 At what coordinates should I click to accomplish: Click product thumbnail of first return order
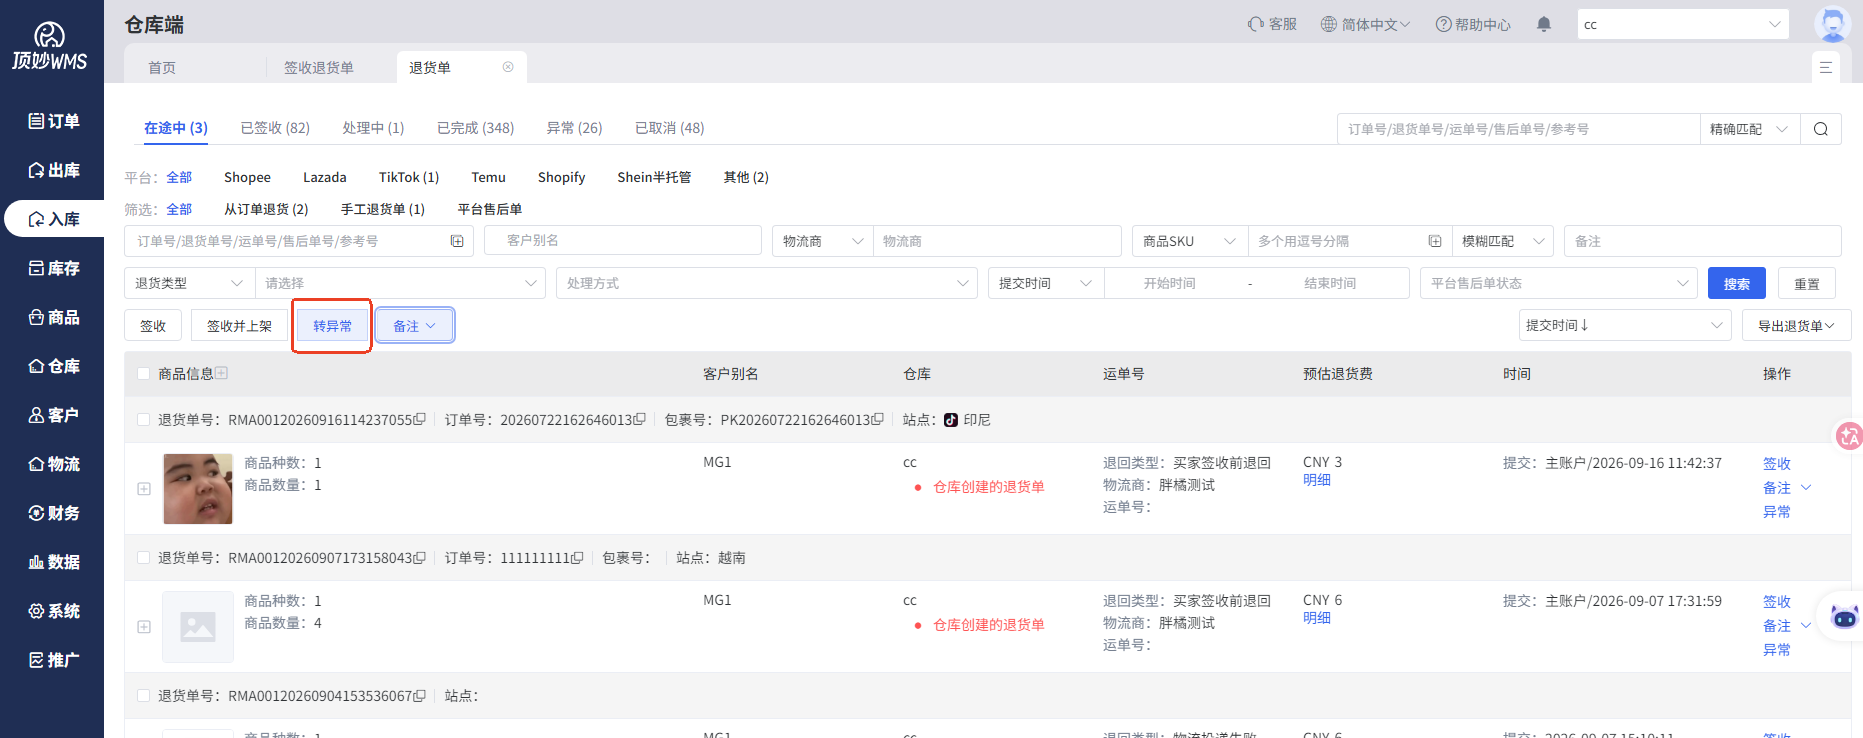[x=198, y=488]
